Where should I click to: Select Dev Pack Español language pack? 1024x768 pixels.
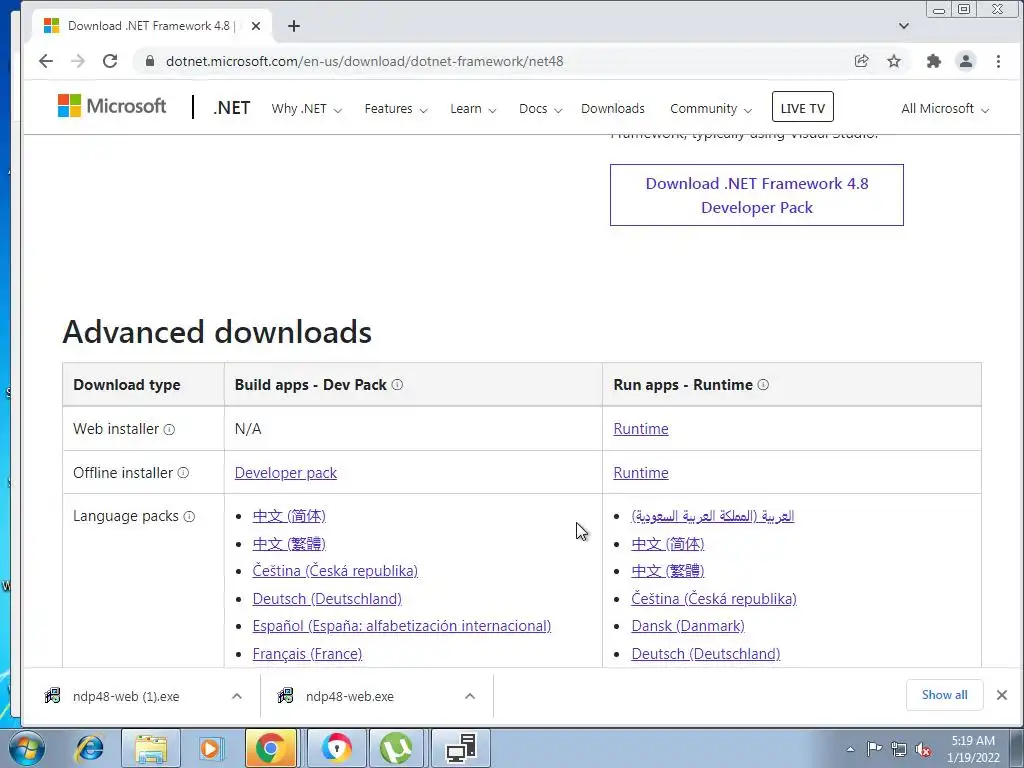coord(402,626)
